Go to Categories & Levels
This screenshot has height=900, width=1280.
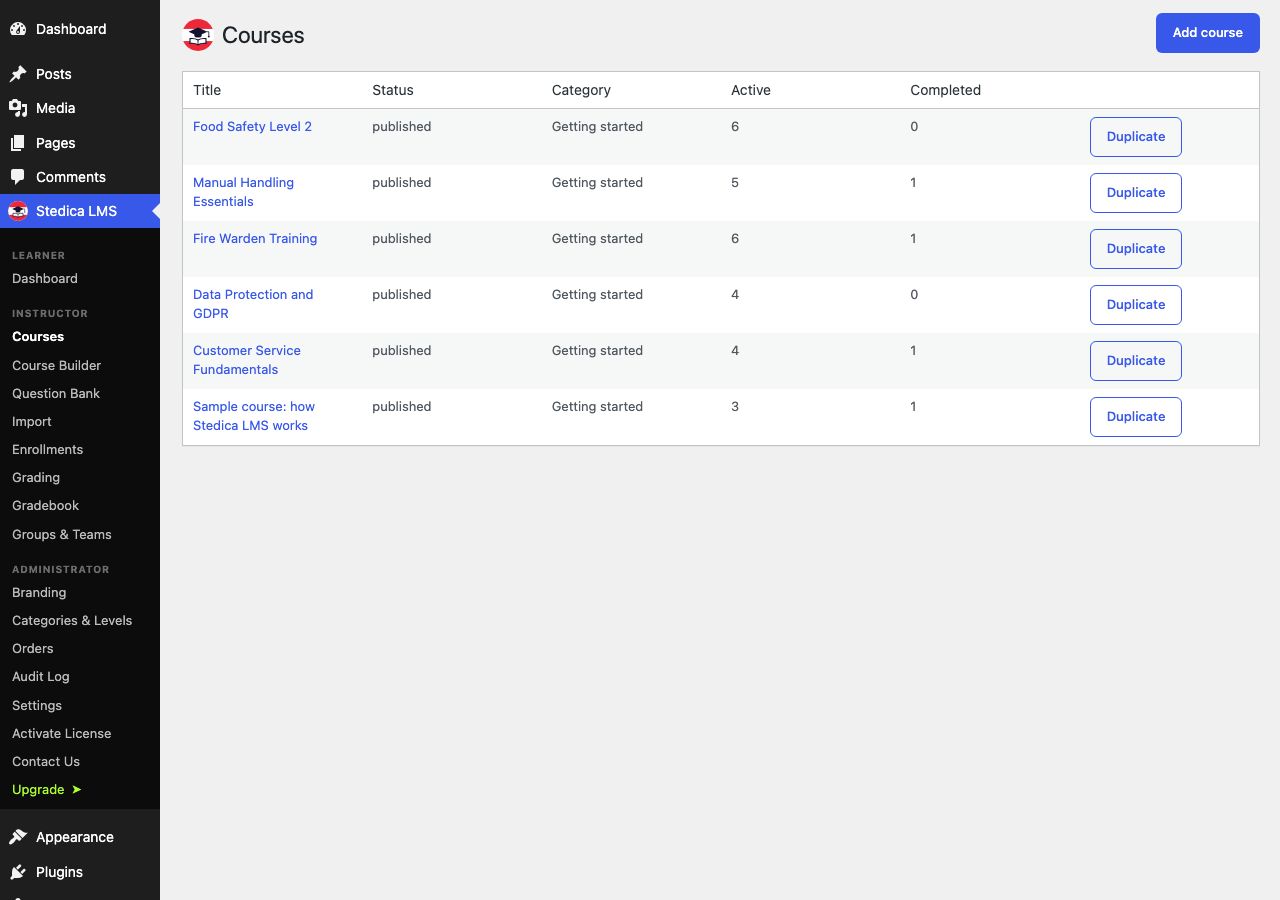(72, 620)
